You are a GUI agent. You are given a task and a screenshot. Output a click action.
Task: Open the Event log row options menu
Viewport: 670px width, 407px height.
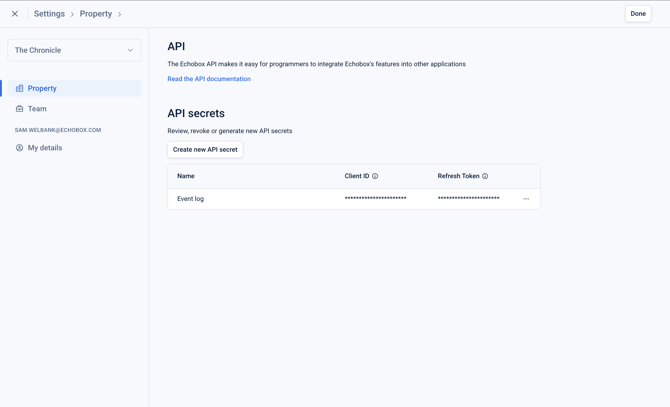[526, 199]
